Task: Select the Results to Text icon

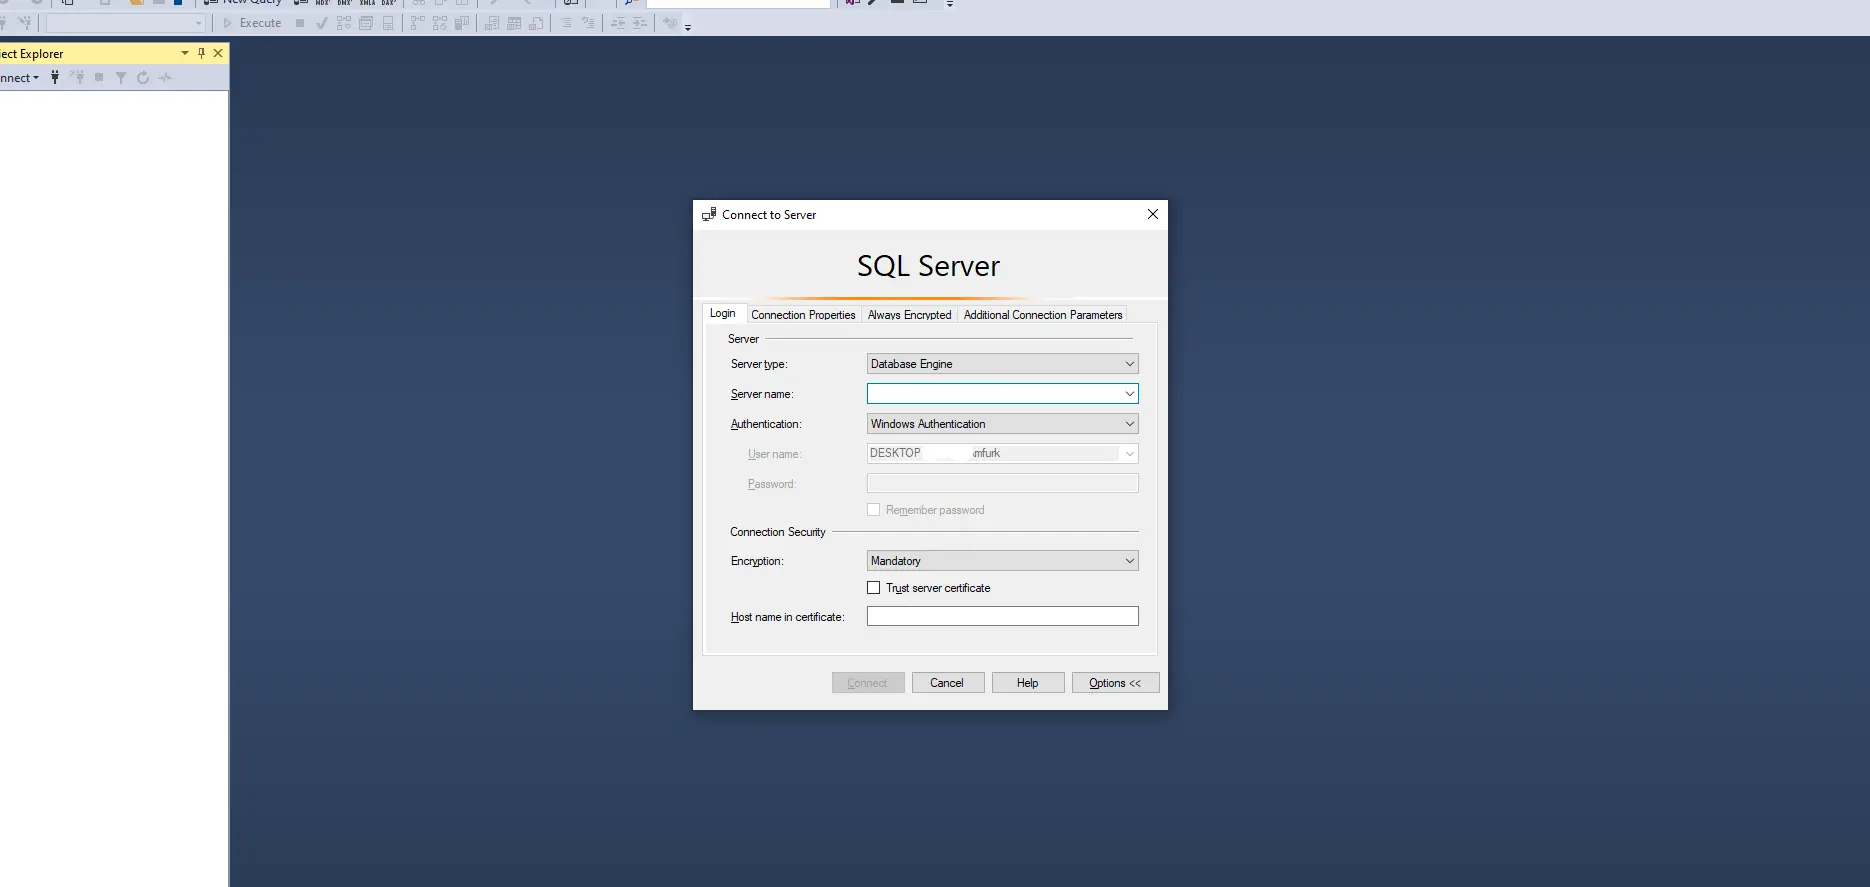Action: pos(492,23)
